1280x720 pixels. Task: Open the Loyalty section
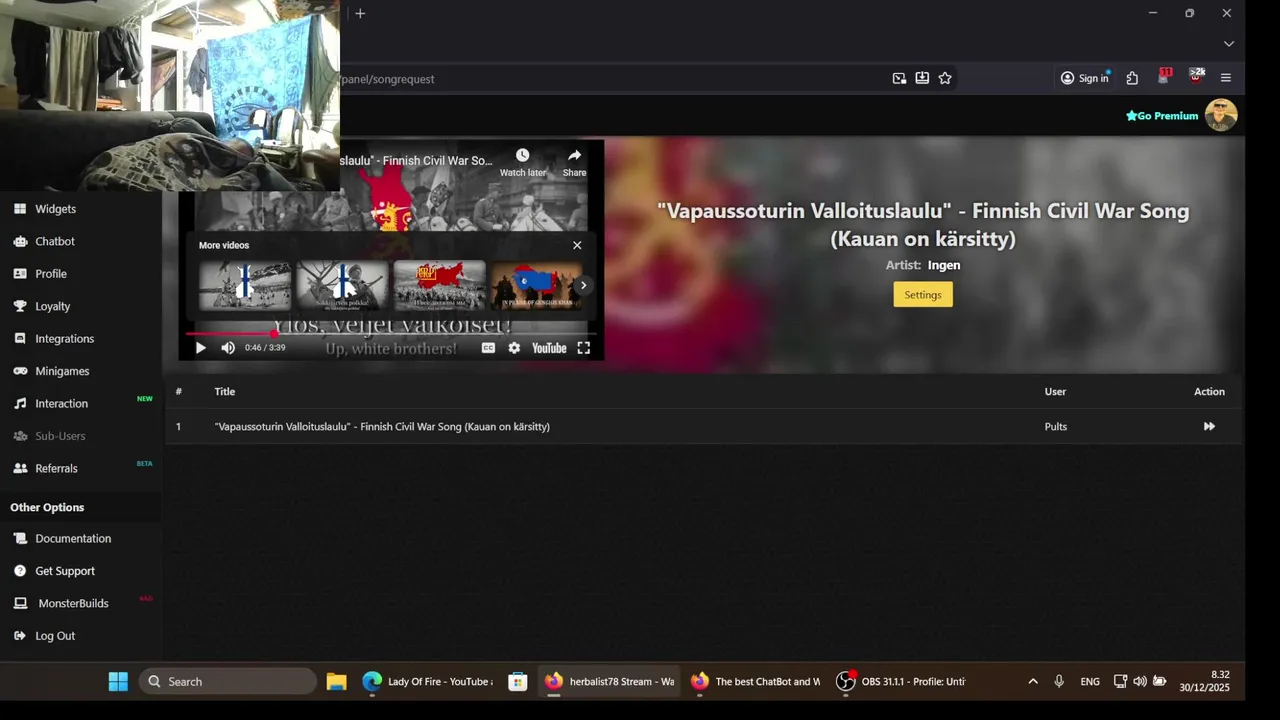coord(52,306)
